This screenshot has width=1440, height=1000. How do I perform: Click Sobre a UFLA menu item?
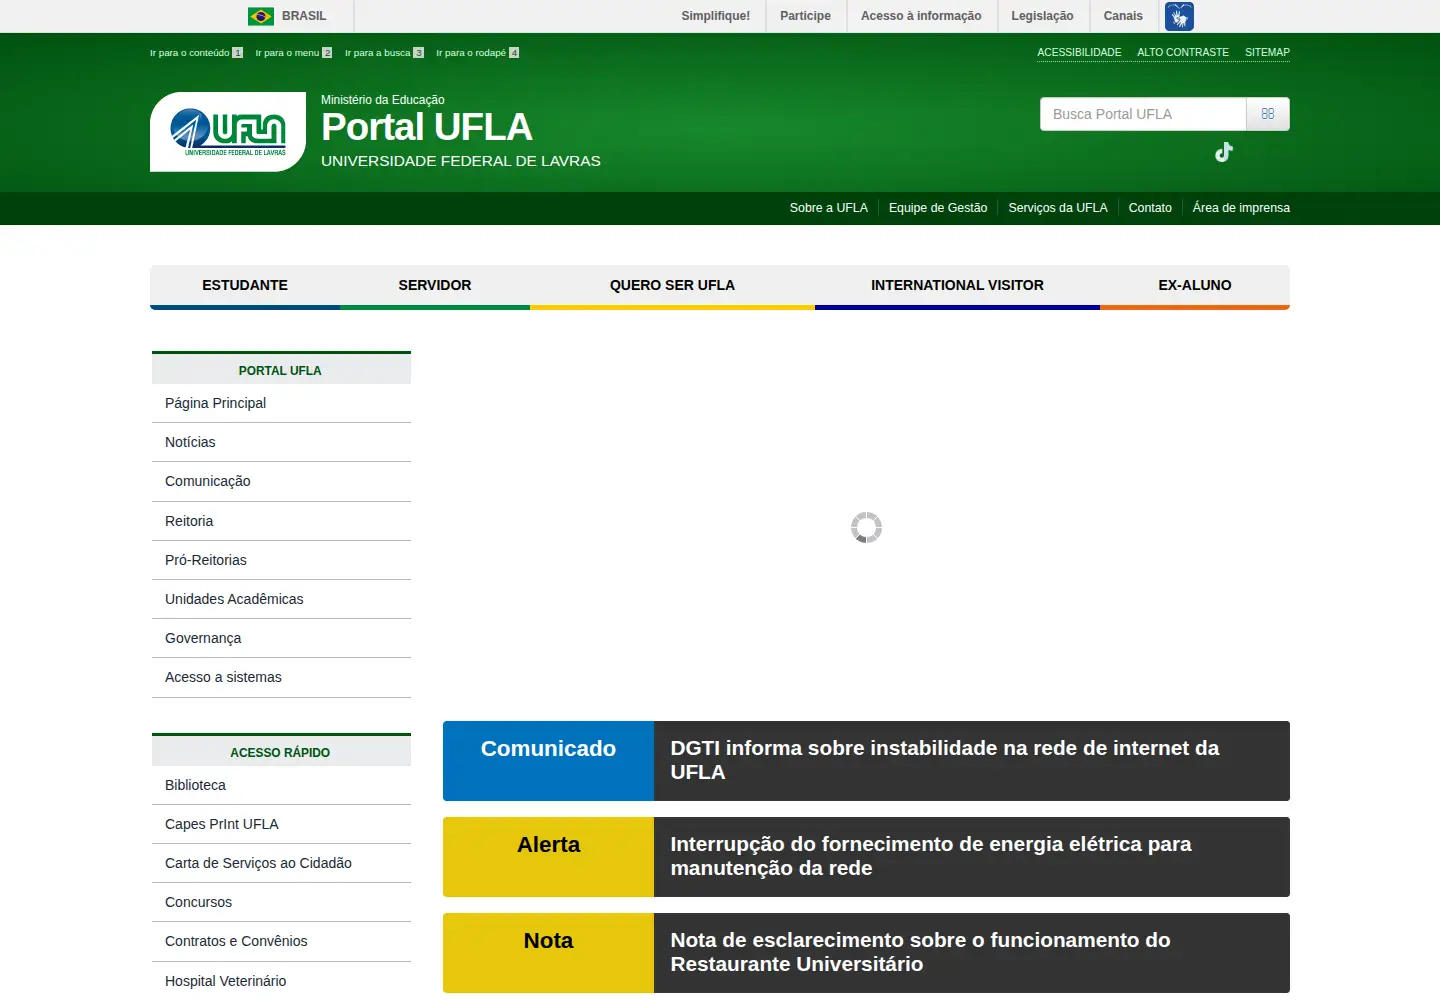(829, 208)
